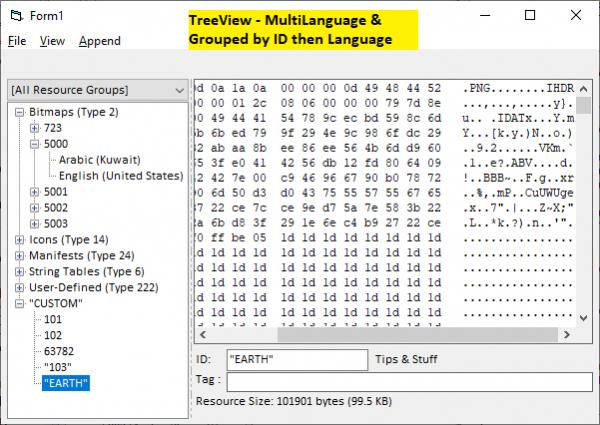Select tree item 5000
Image resolution: width=600 pixels, height=425 pixels.
pyautogui.click(x=56, y=144)
